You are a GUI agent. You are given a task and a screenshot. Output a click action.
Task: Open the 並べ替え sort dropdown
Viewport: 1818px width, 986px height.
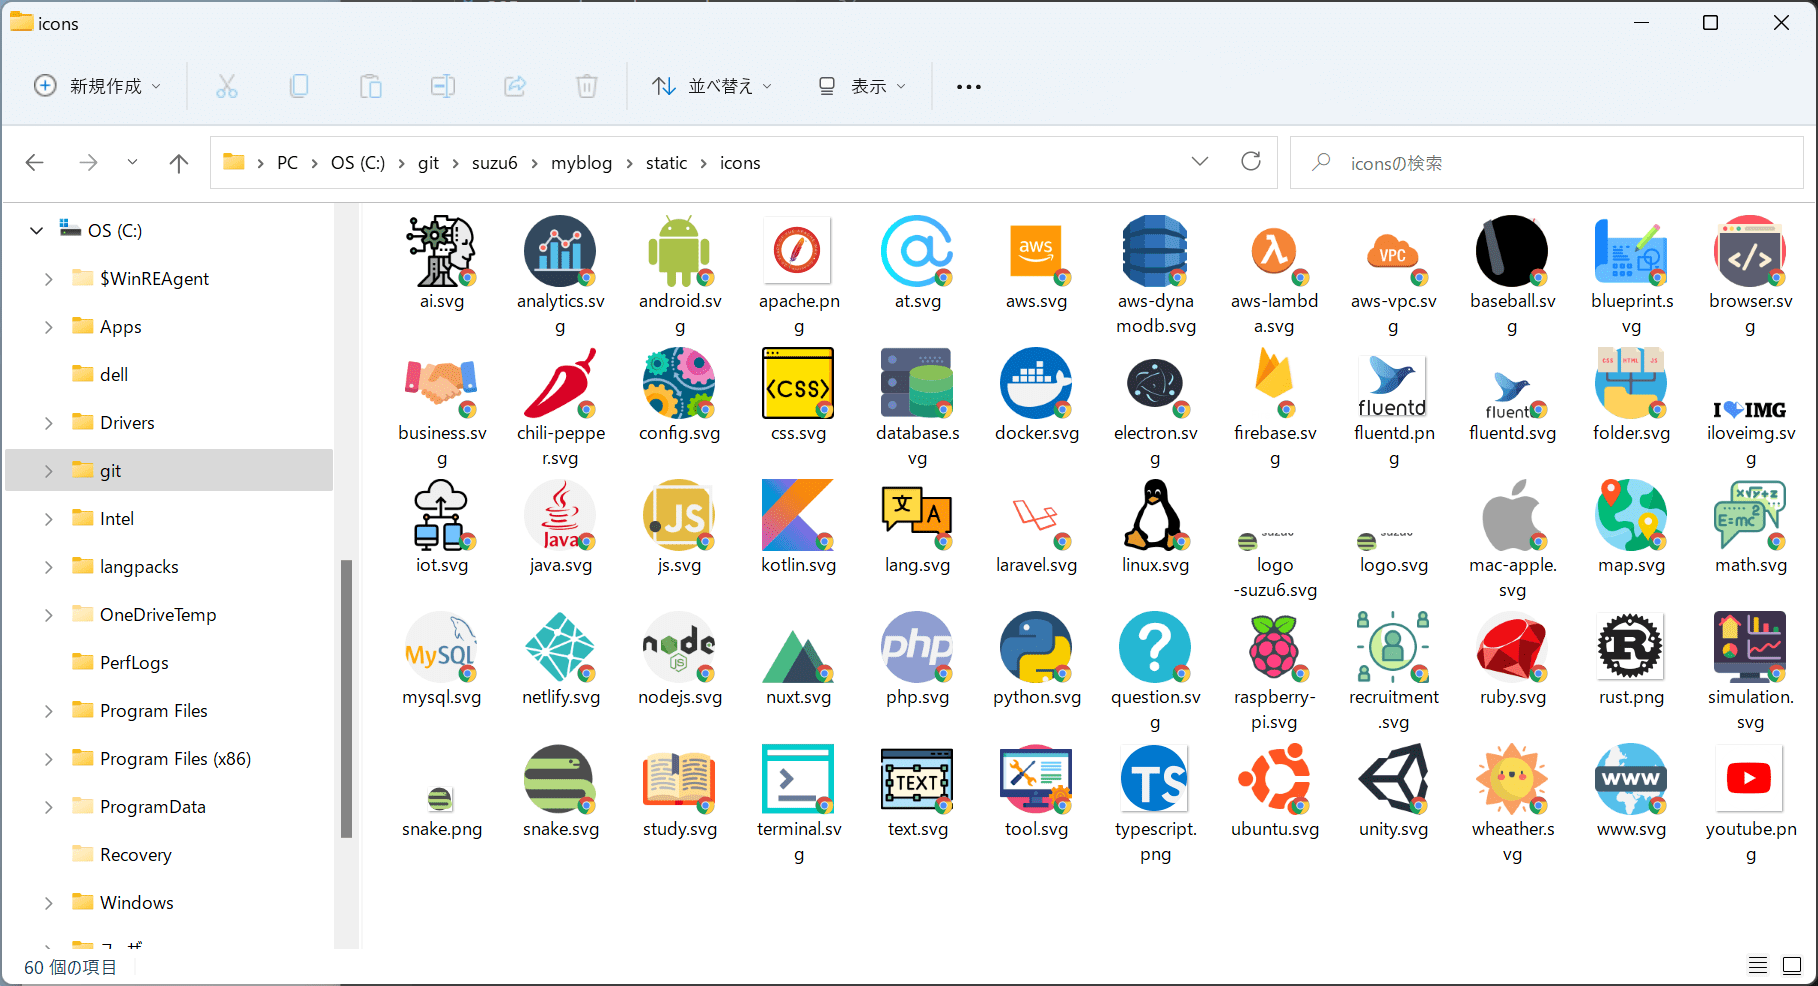coord(712,87)
